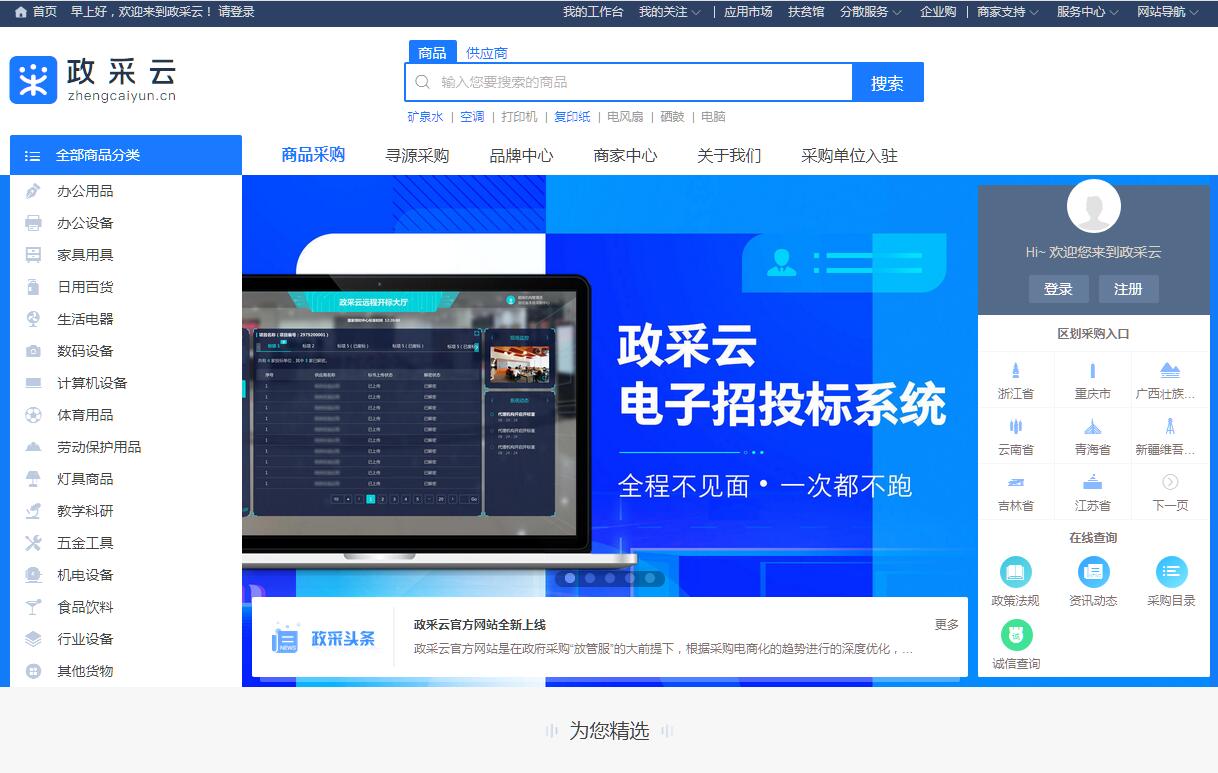
Task: Click the 搜索 button
Action: click(x=887, y=82)
